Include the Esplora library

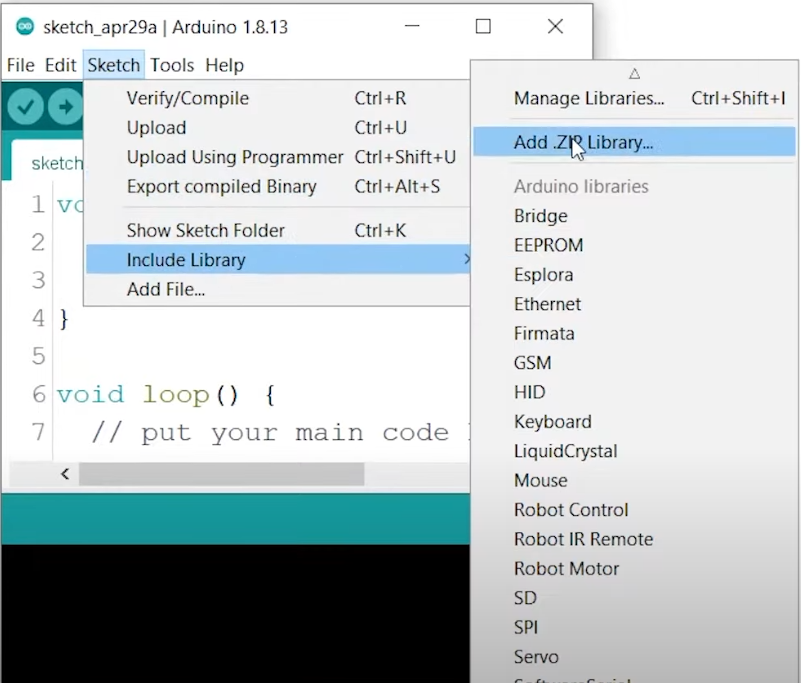pyautogui.click(x=634, y=275)
